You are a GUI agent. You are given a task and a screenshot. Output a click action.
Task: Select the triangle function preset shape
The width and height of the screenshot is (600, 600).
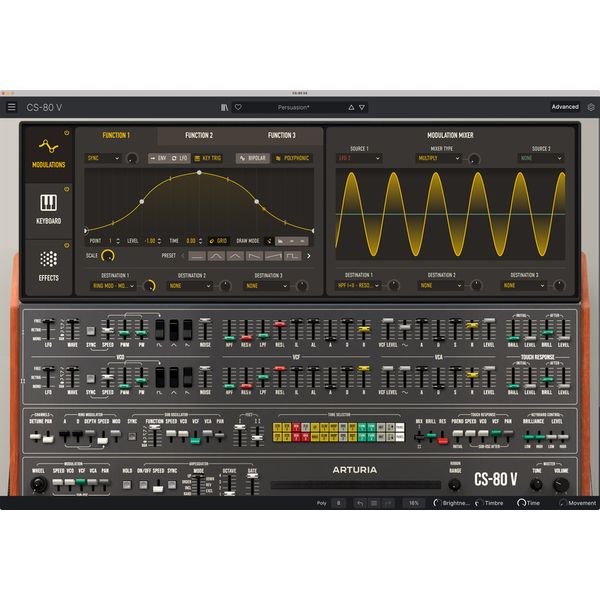pos(235,256)
